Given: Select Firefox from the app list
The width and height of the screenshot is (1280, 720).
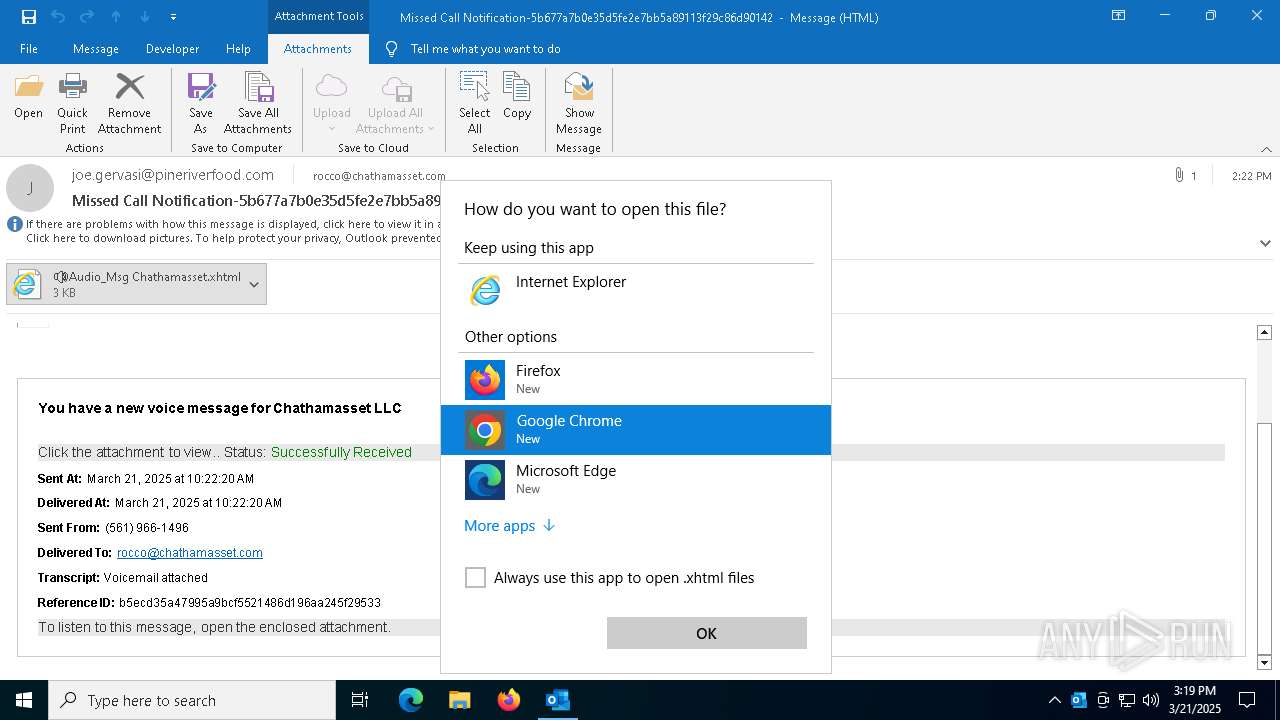Looking at the screenshot, I should [636, 380].
